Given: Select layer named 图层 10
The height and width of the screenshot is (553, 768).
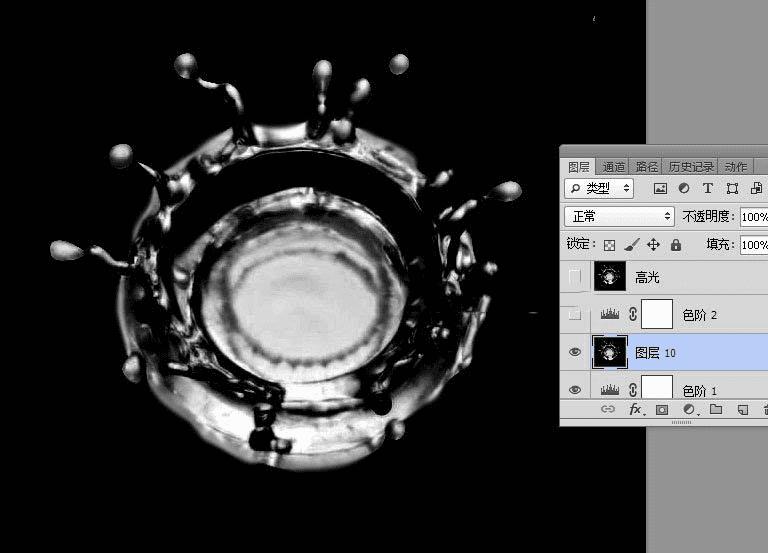Looking at the screenshot, I should 655,353.
